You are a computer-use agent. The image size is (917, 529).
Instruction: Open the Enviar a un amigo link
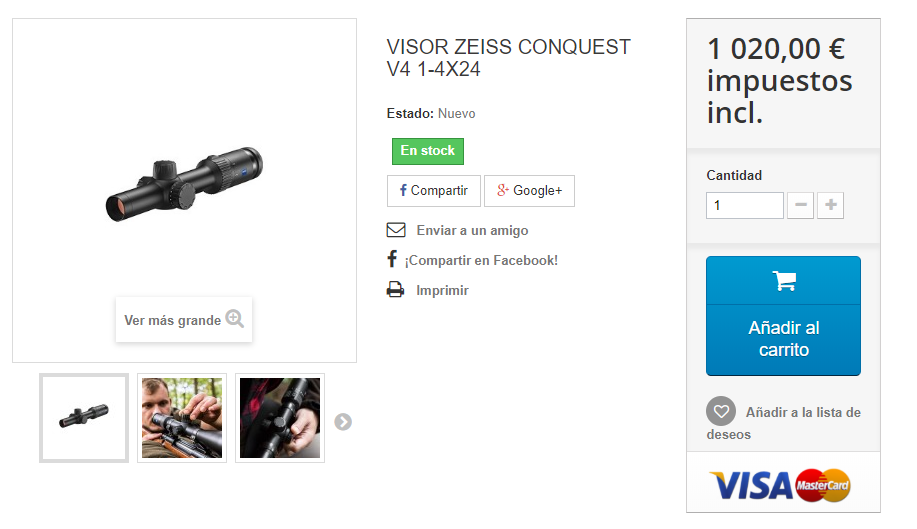(472, 230)
